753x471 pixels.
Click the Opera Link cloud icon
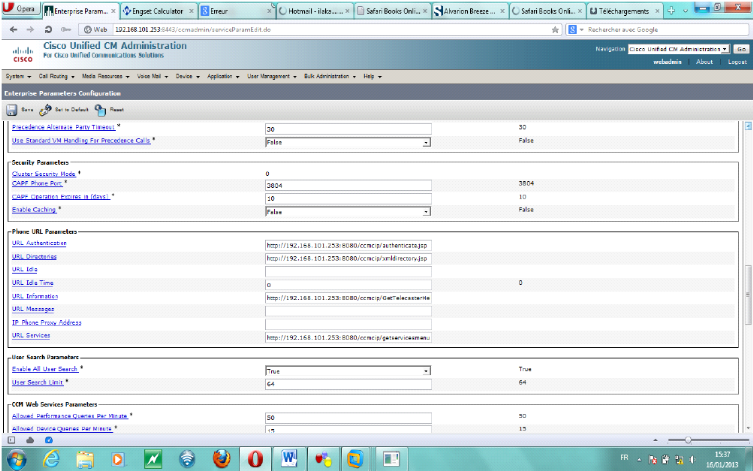point(30,440)
